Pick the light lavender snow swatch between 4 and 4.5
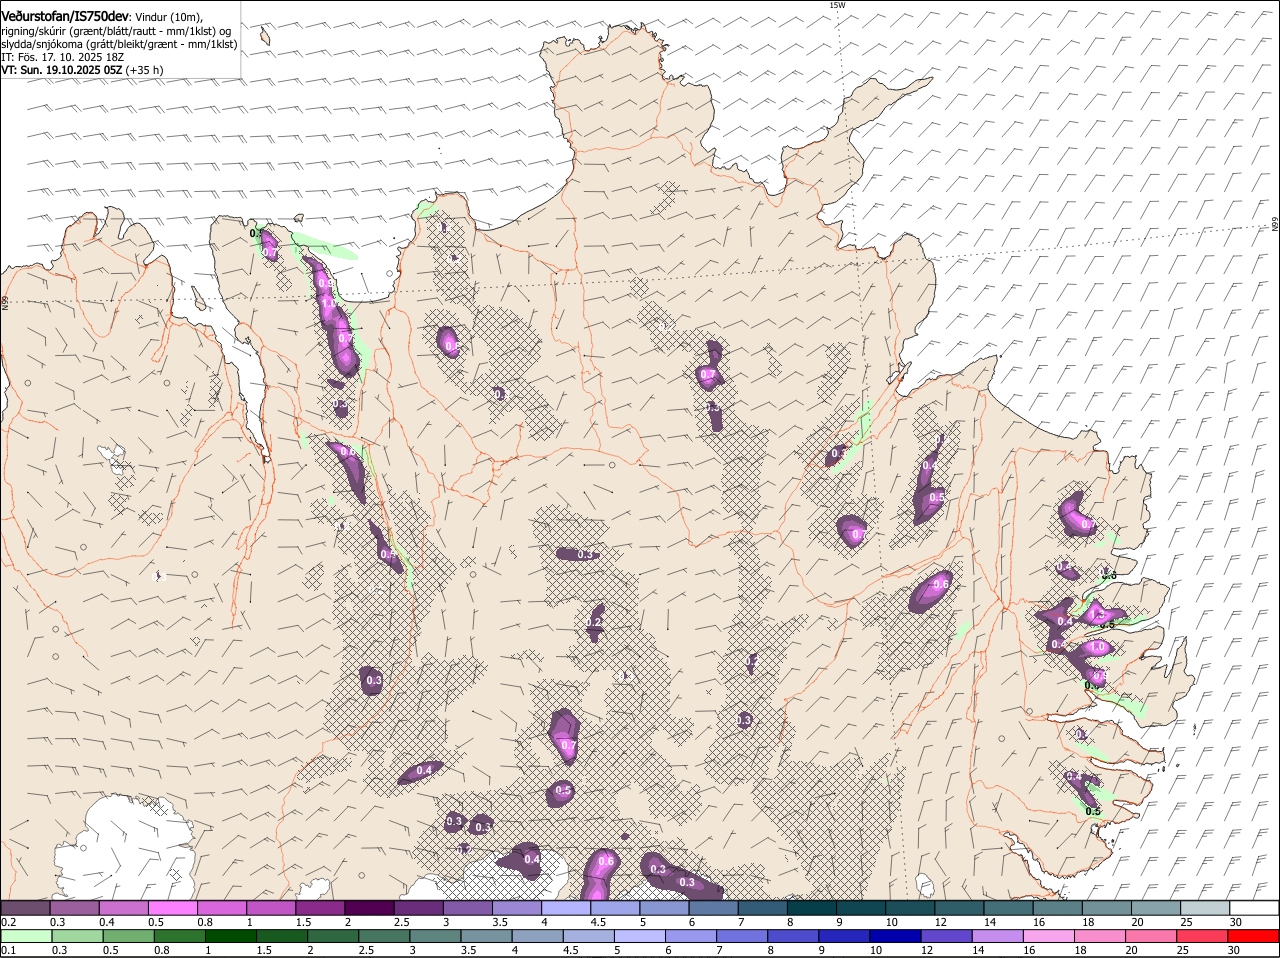 click(566, 908)
